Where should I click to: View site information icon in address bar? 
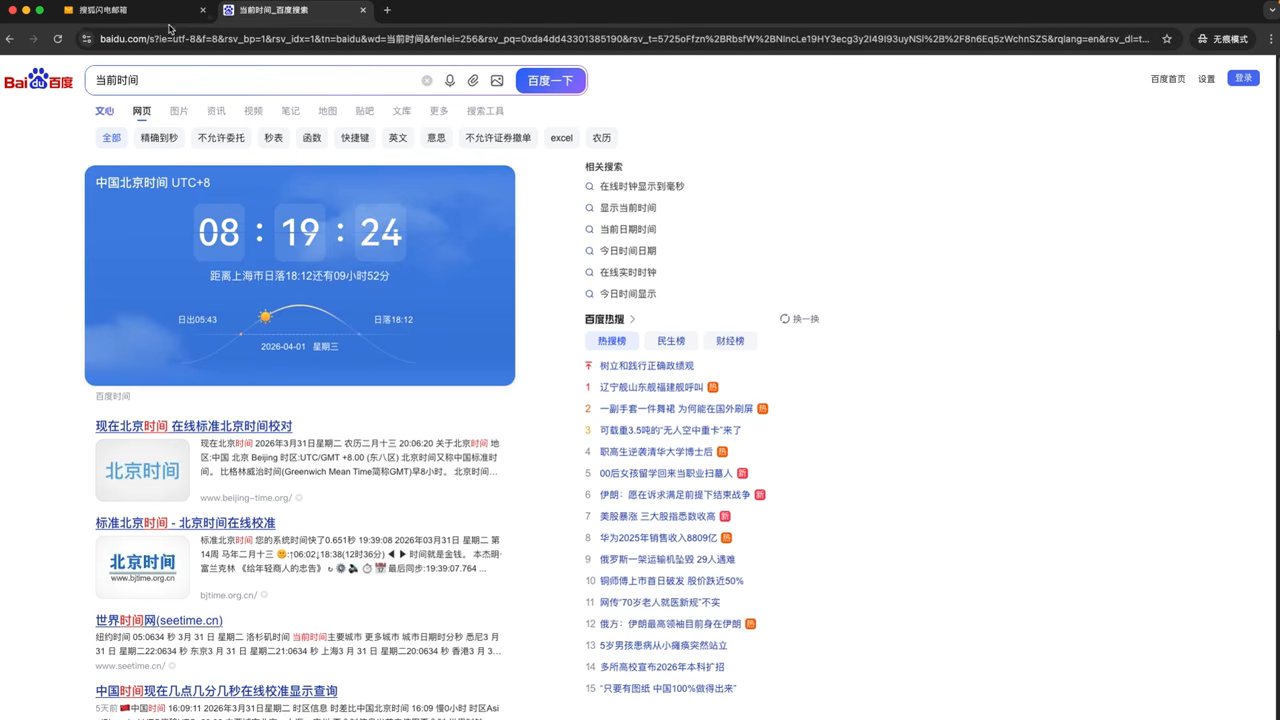87,39
